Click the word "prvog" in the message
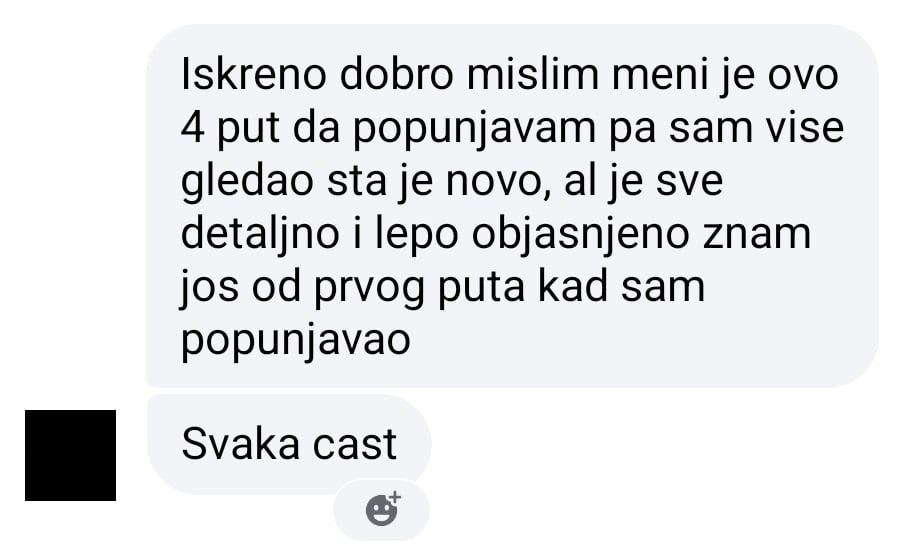The height and width of the screenshot is (554, 899). point(370,289)
